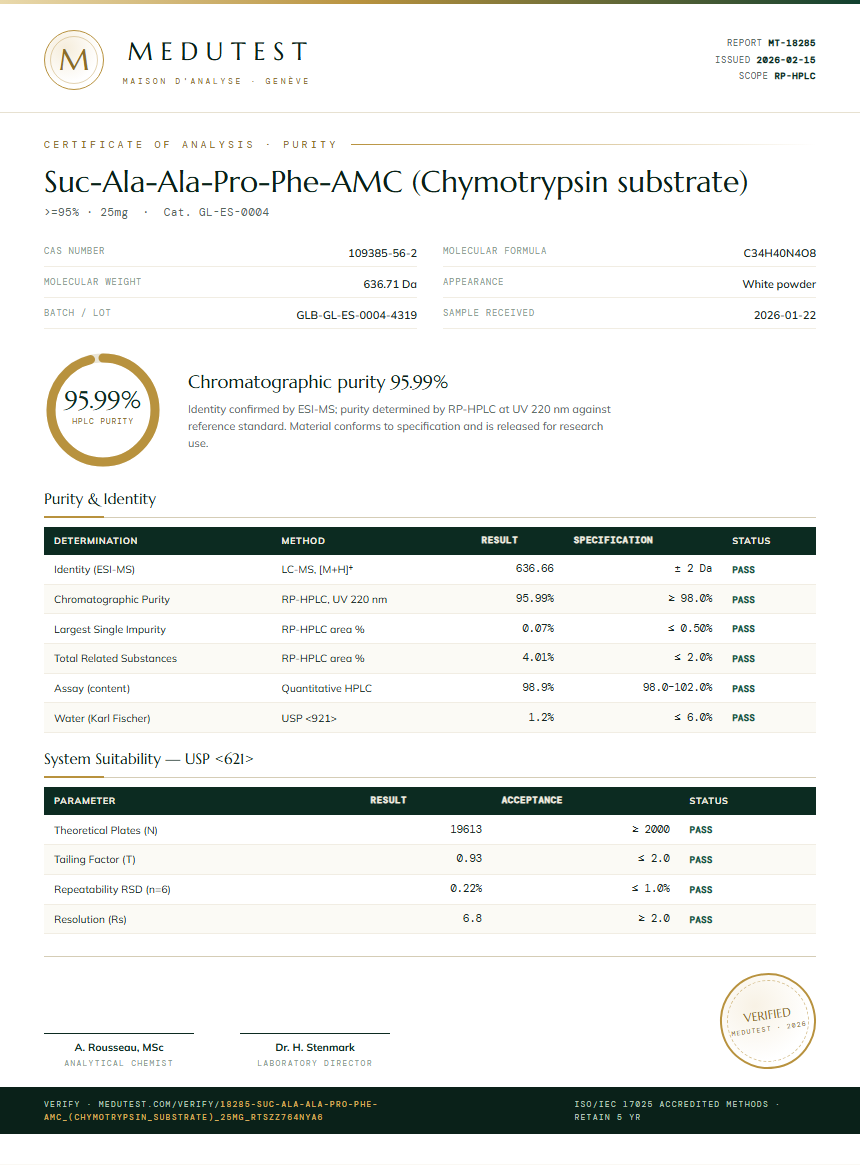860x1165 pixels.
Task: Select Theoretical Plates (N) row label
Action: [x=106, y=831]
